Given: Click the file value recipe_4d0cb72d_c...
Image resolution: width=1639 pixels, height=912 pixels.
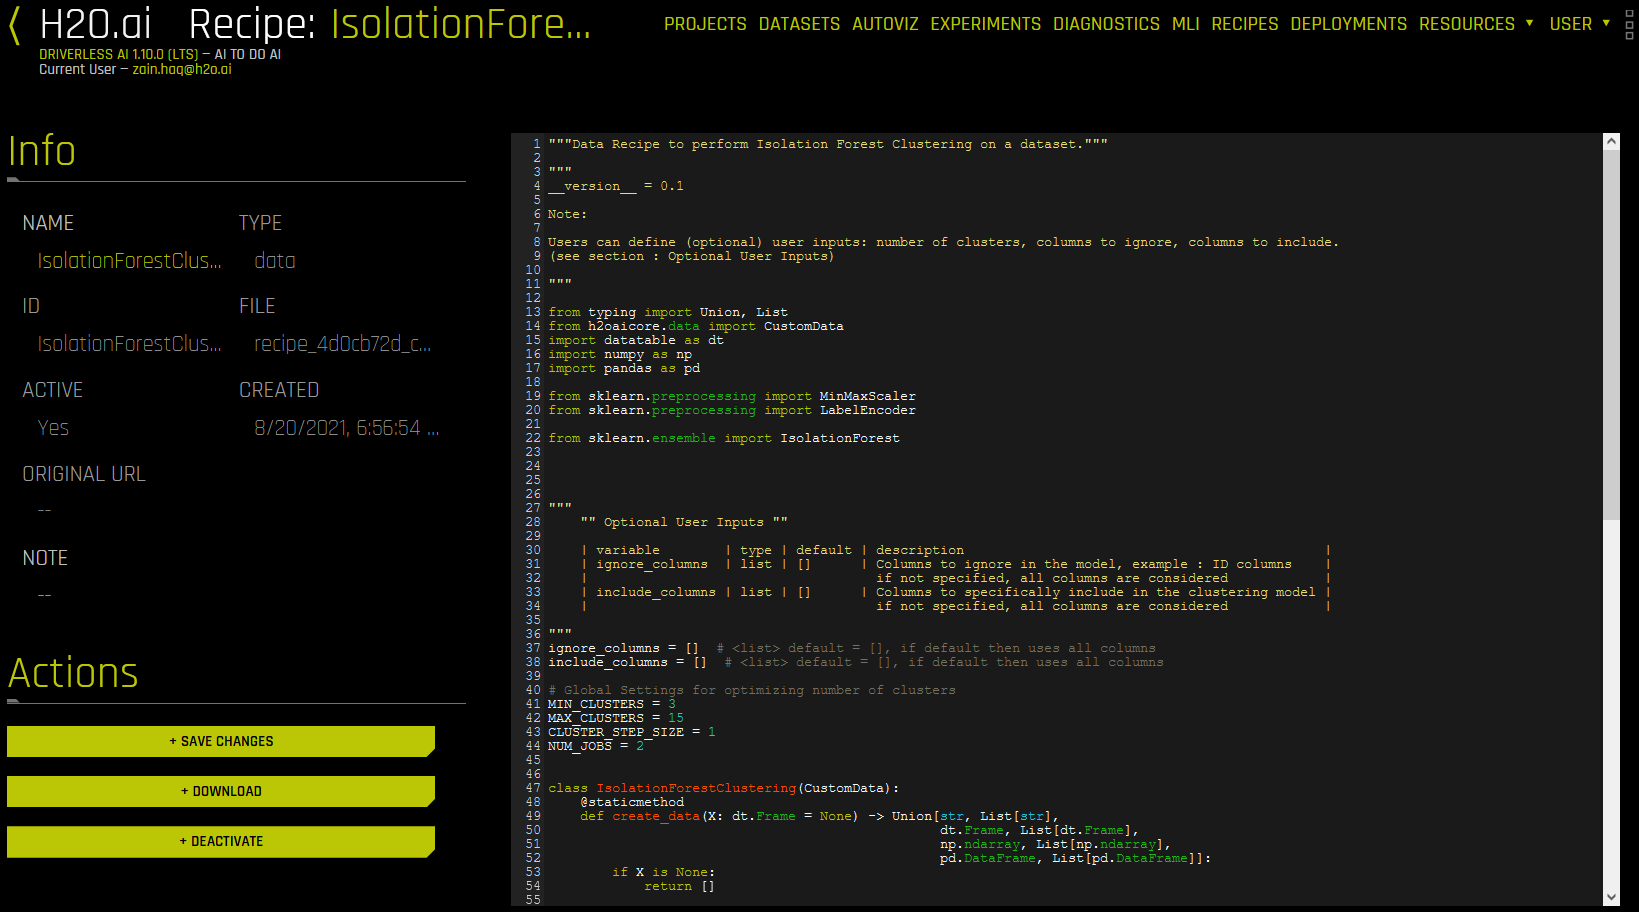Looking at the screenshot, I should point(343,344).
